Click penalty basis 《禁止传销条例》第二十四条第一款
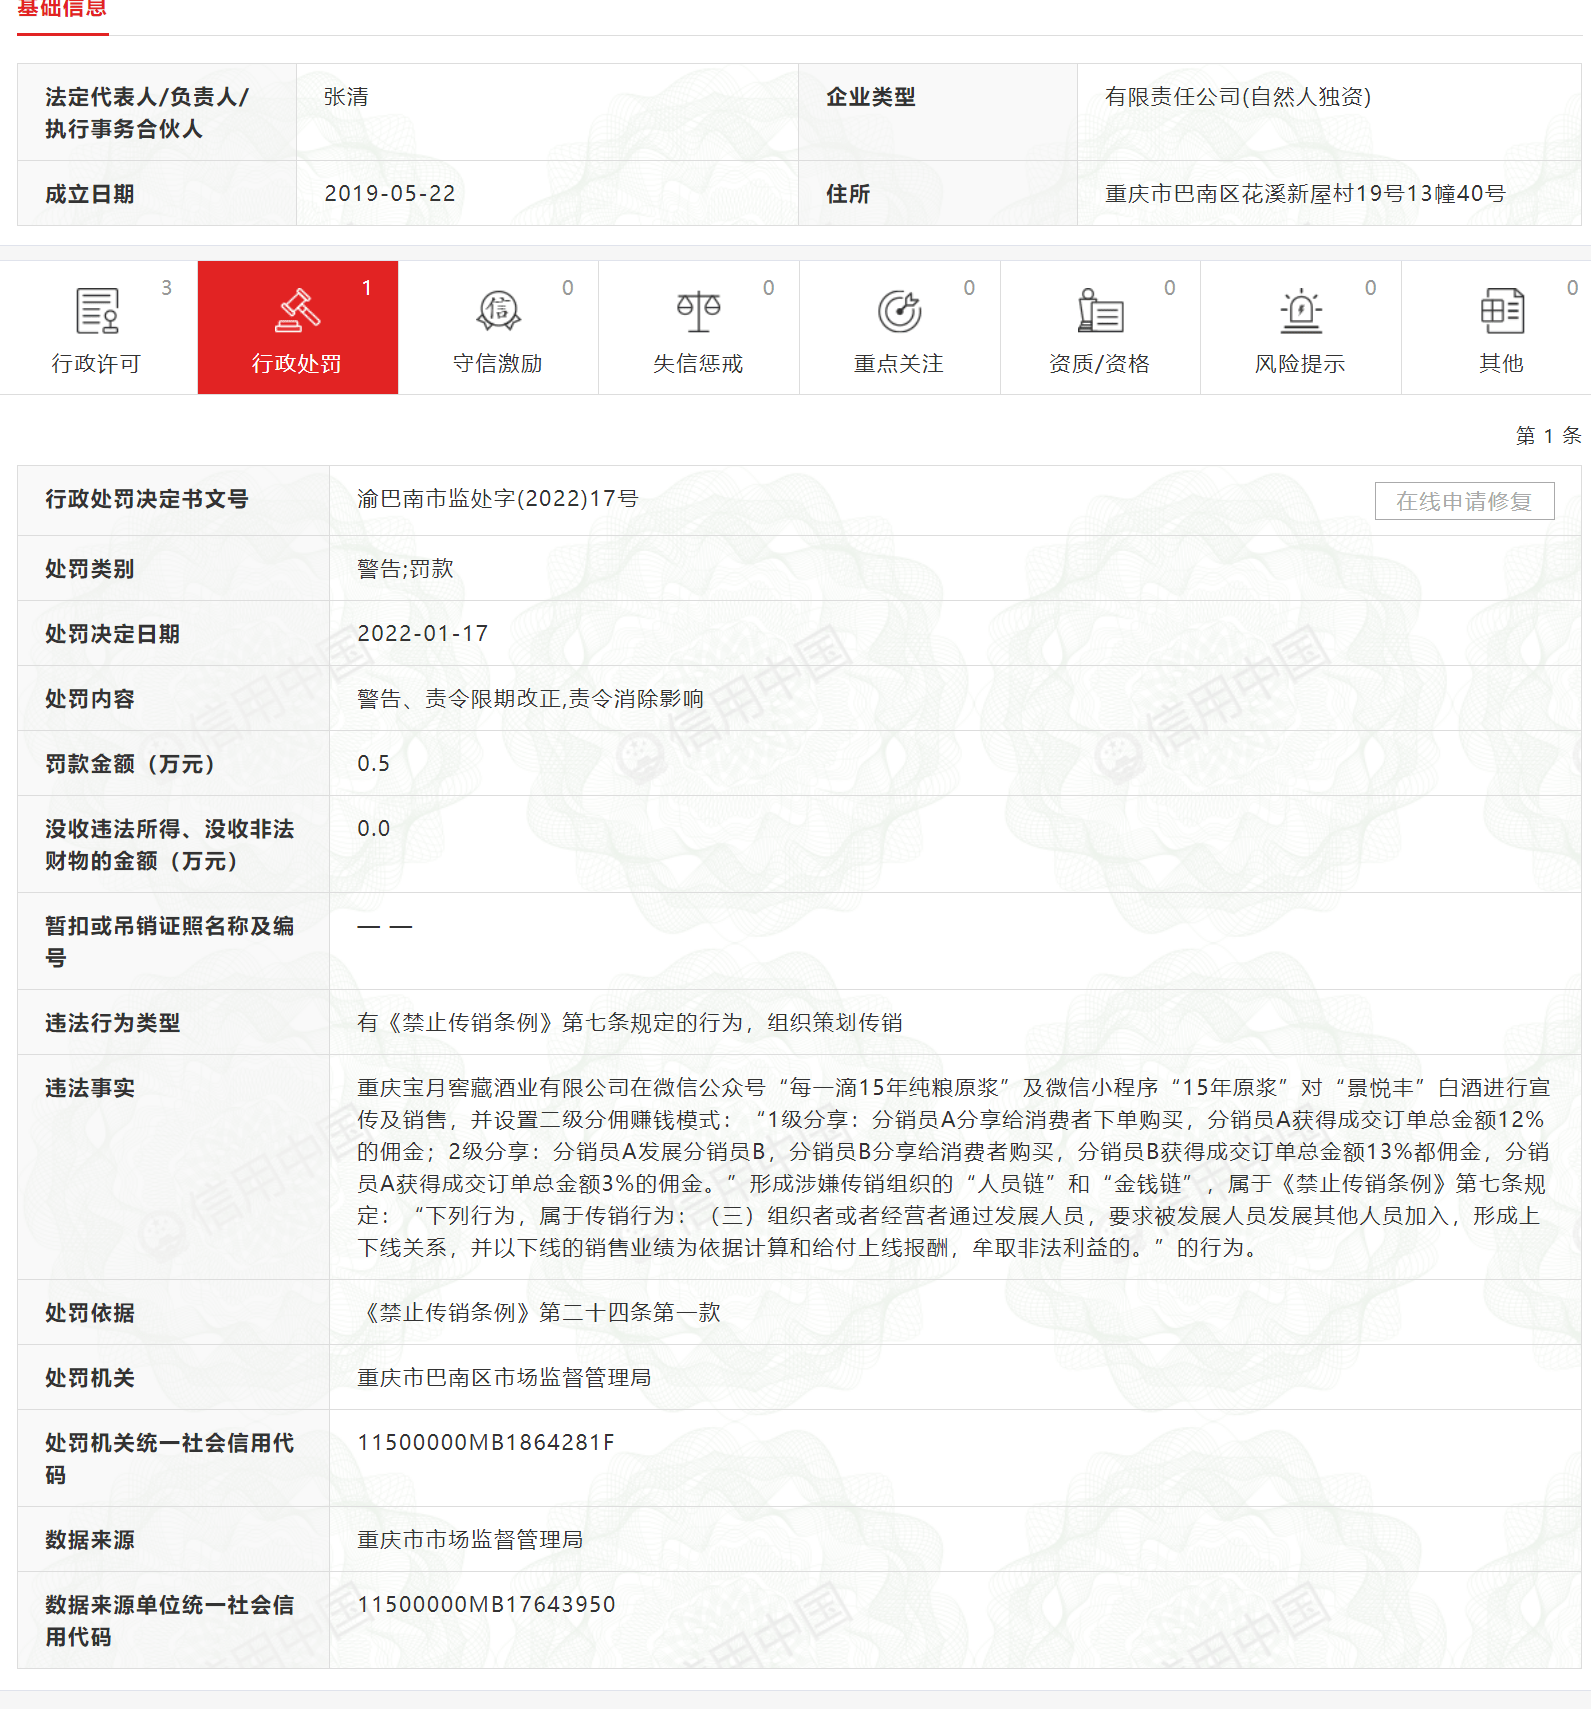1591x1709 pixels. tap(539, 1313)
